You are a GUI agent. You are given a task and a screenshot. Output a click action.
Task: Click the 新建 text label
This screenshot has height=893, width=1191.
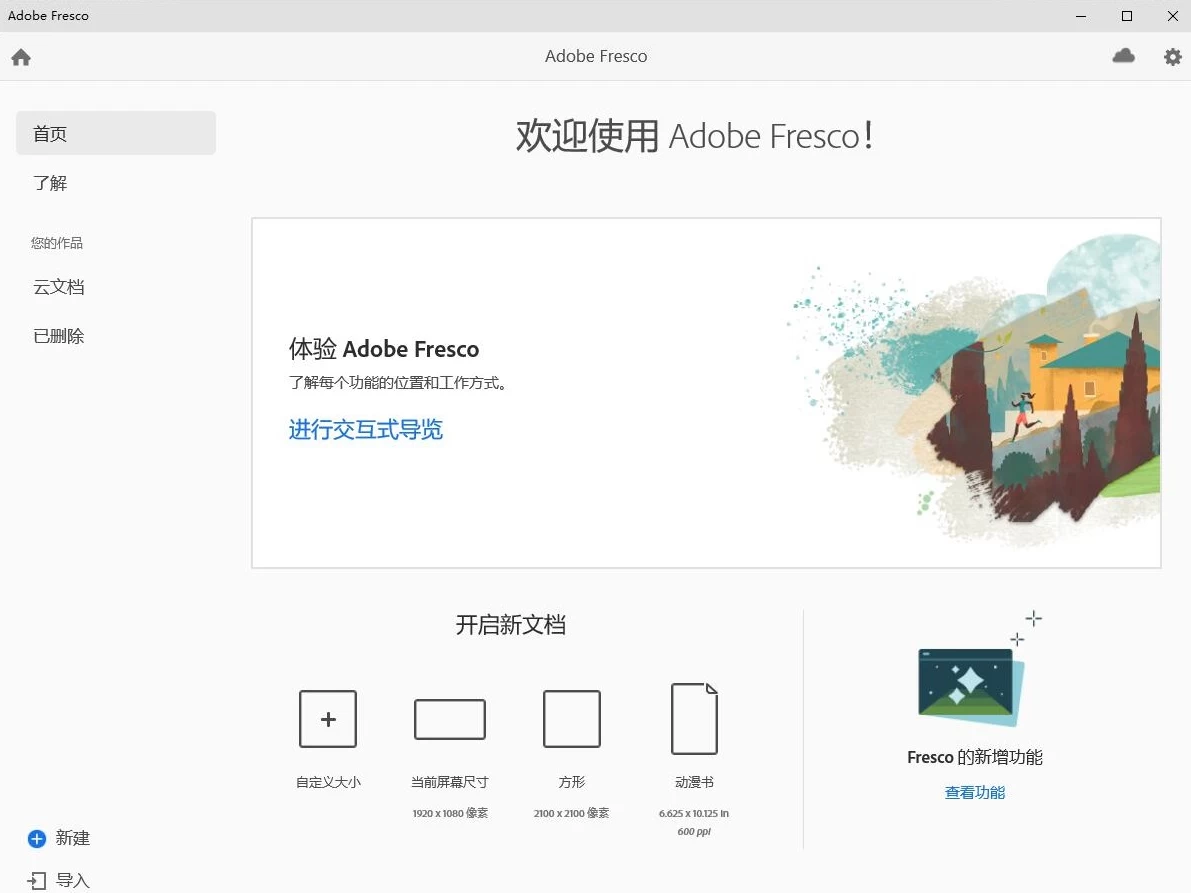(73, 838)
